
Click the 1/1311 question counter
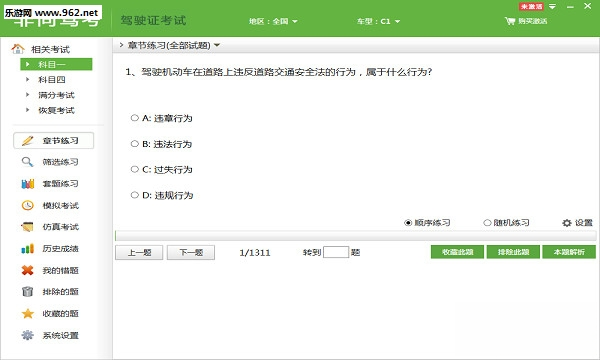tap(255, 252)
